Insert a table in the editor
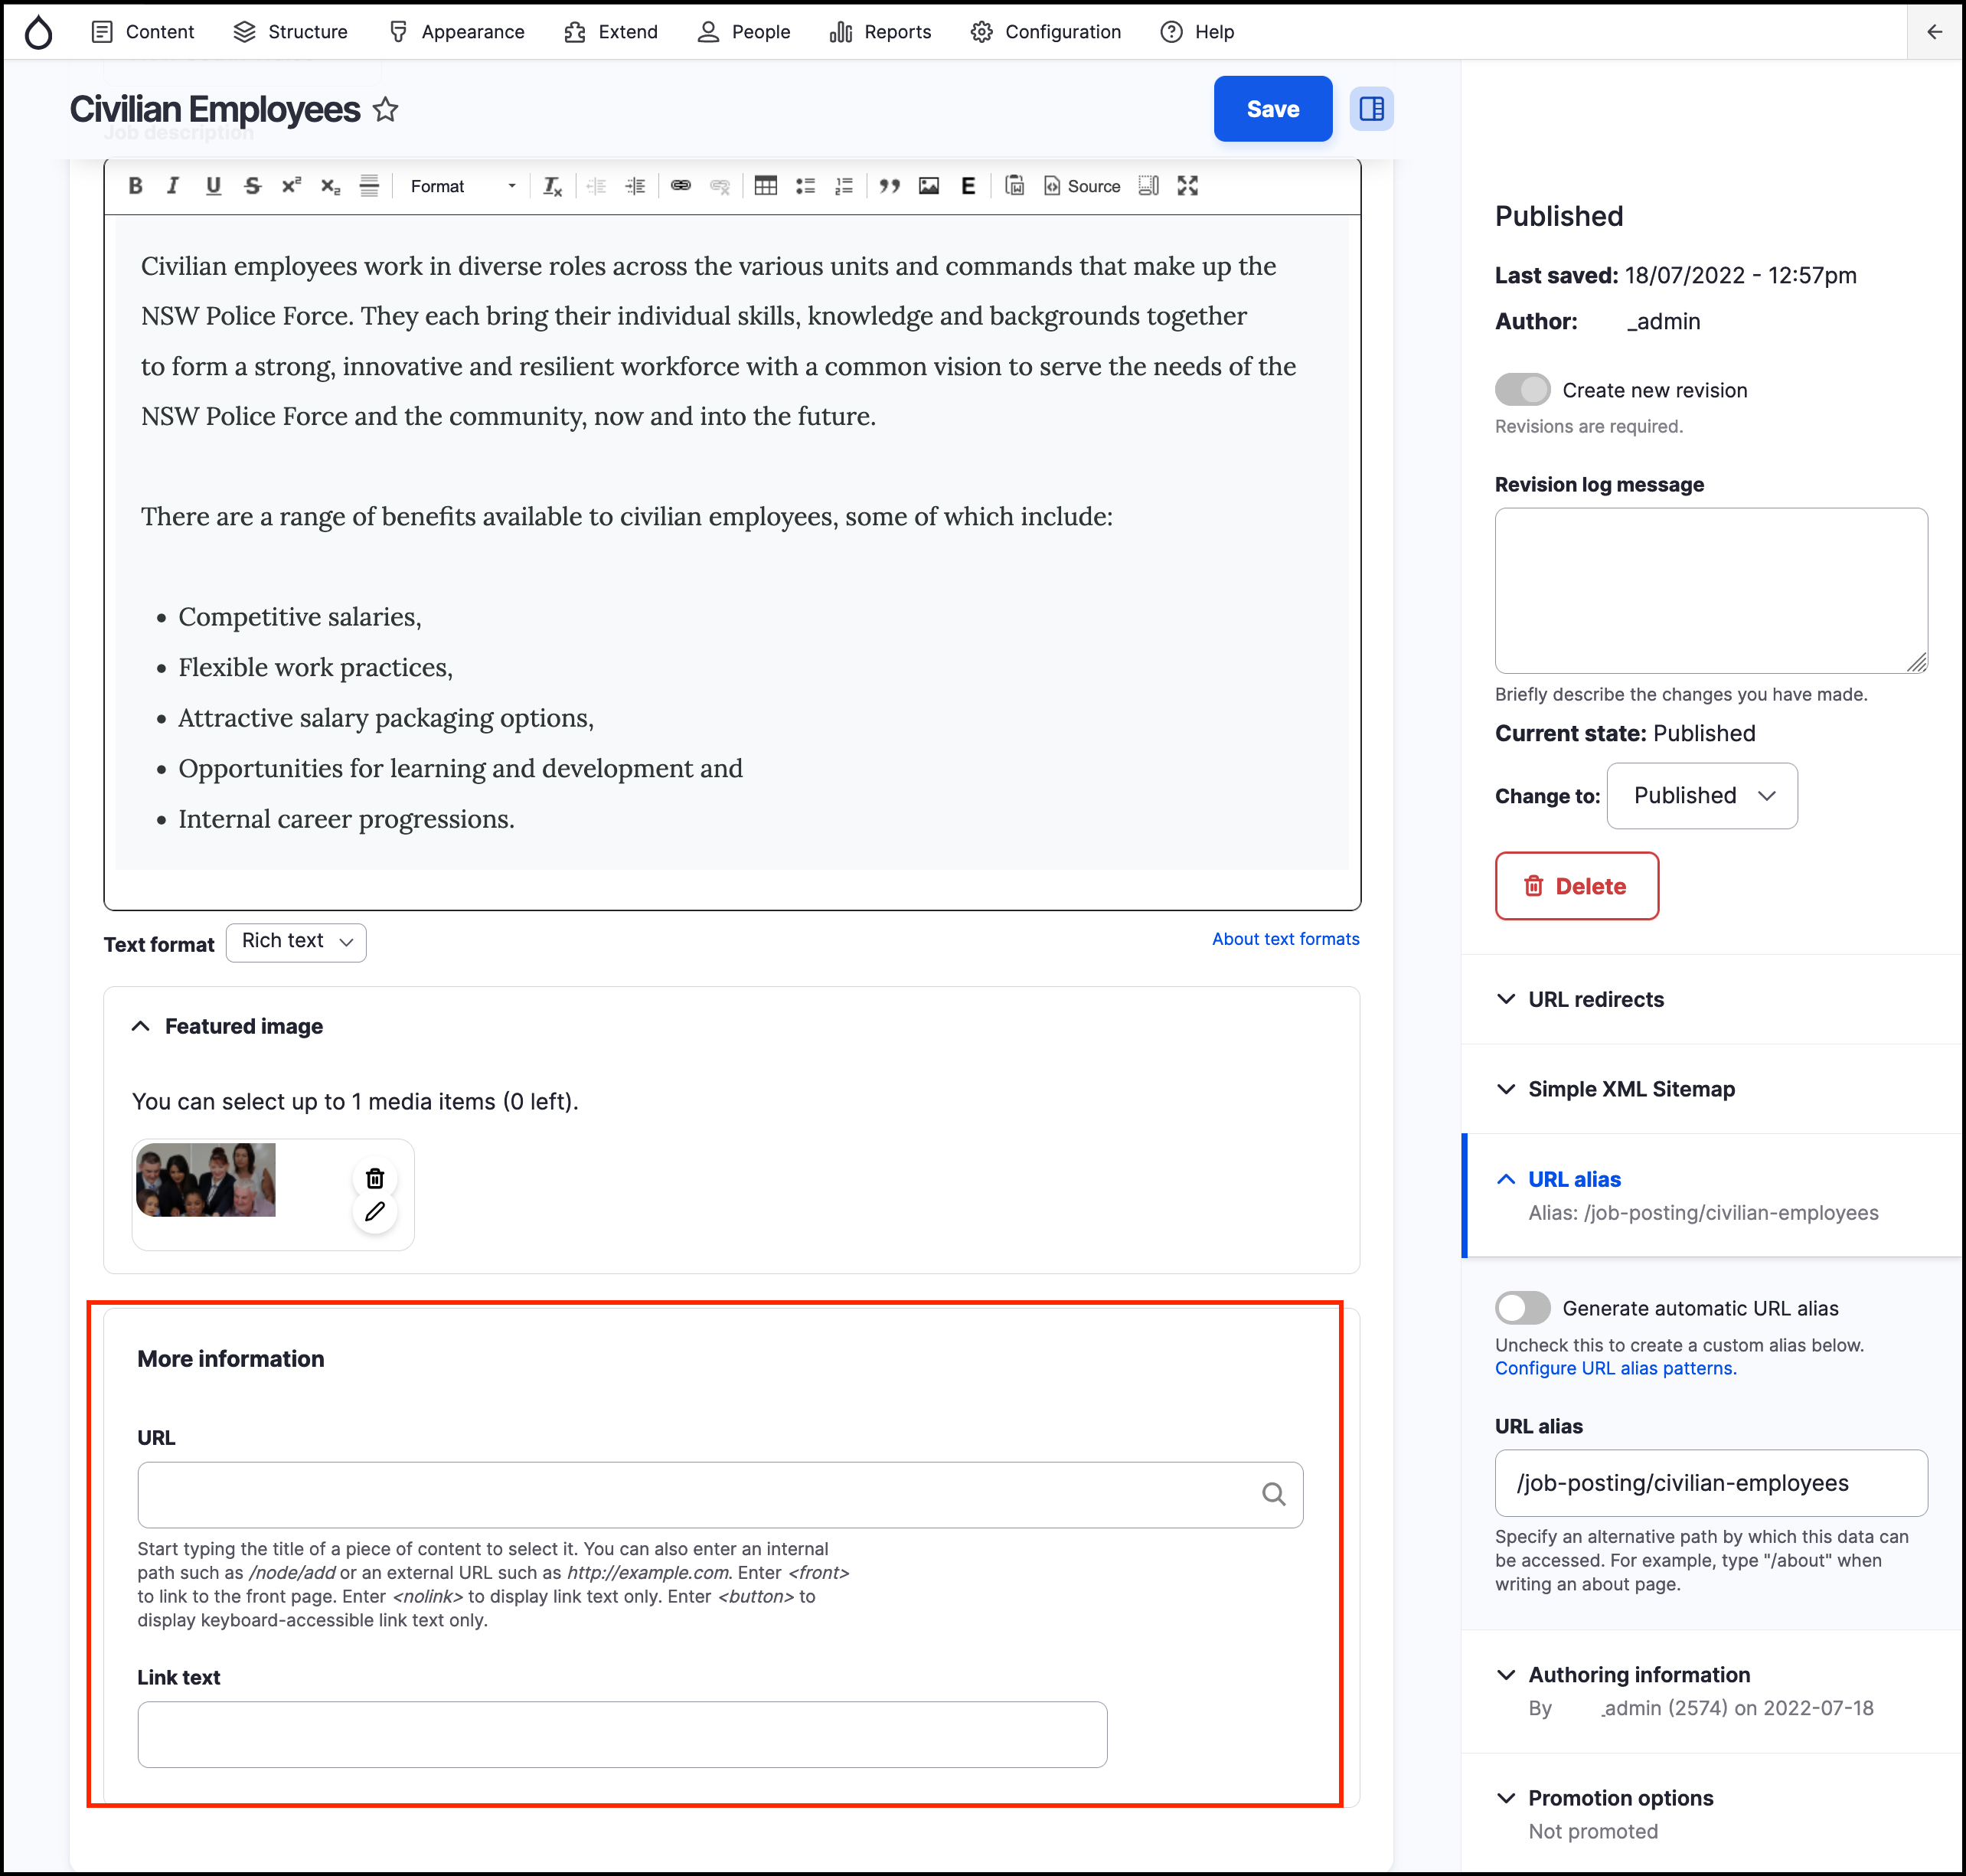 (766, 186)
